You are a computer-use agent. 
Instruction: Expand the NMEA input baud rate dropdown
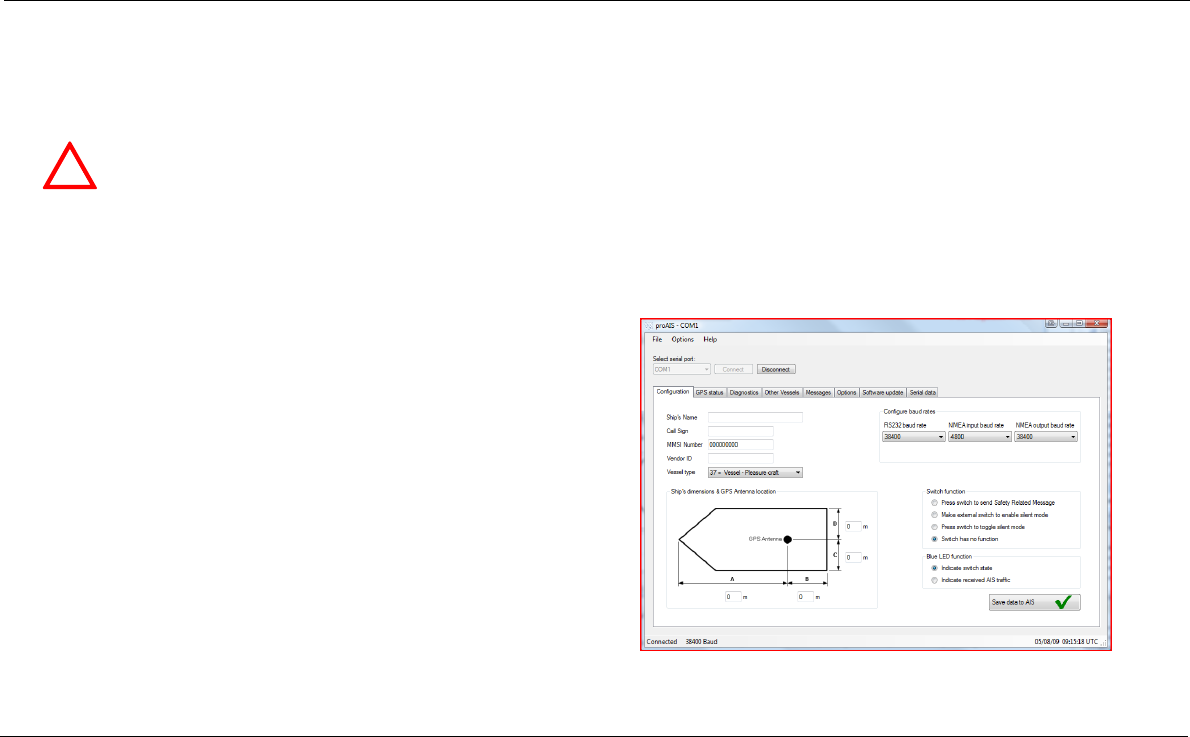980,436
